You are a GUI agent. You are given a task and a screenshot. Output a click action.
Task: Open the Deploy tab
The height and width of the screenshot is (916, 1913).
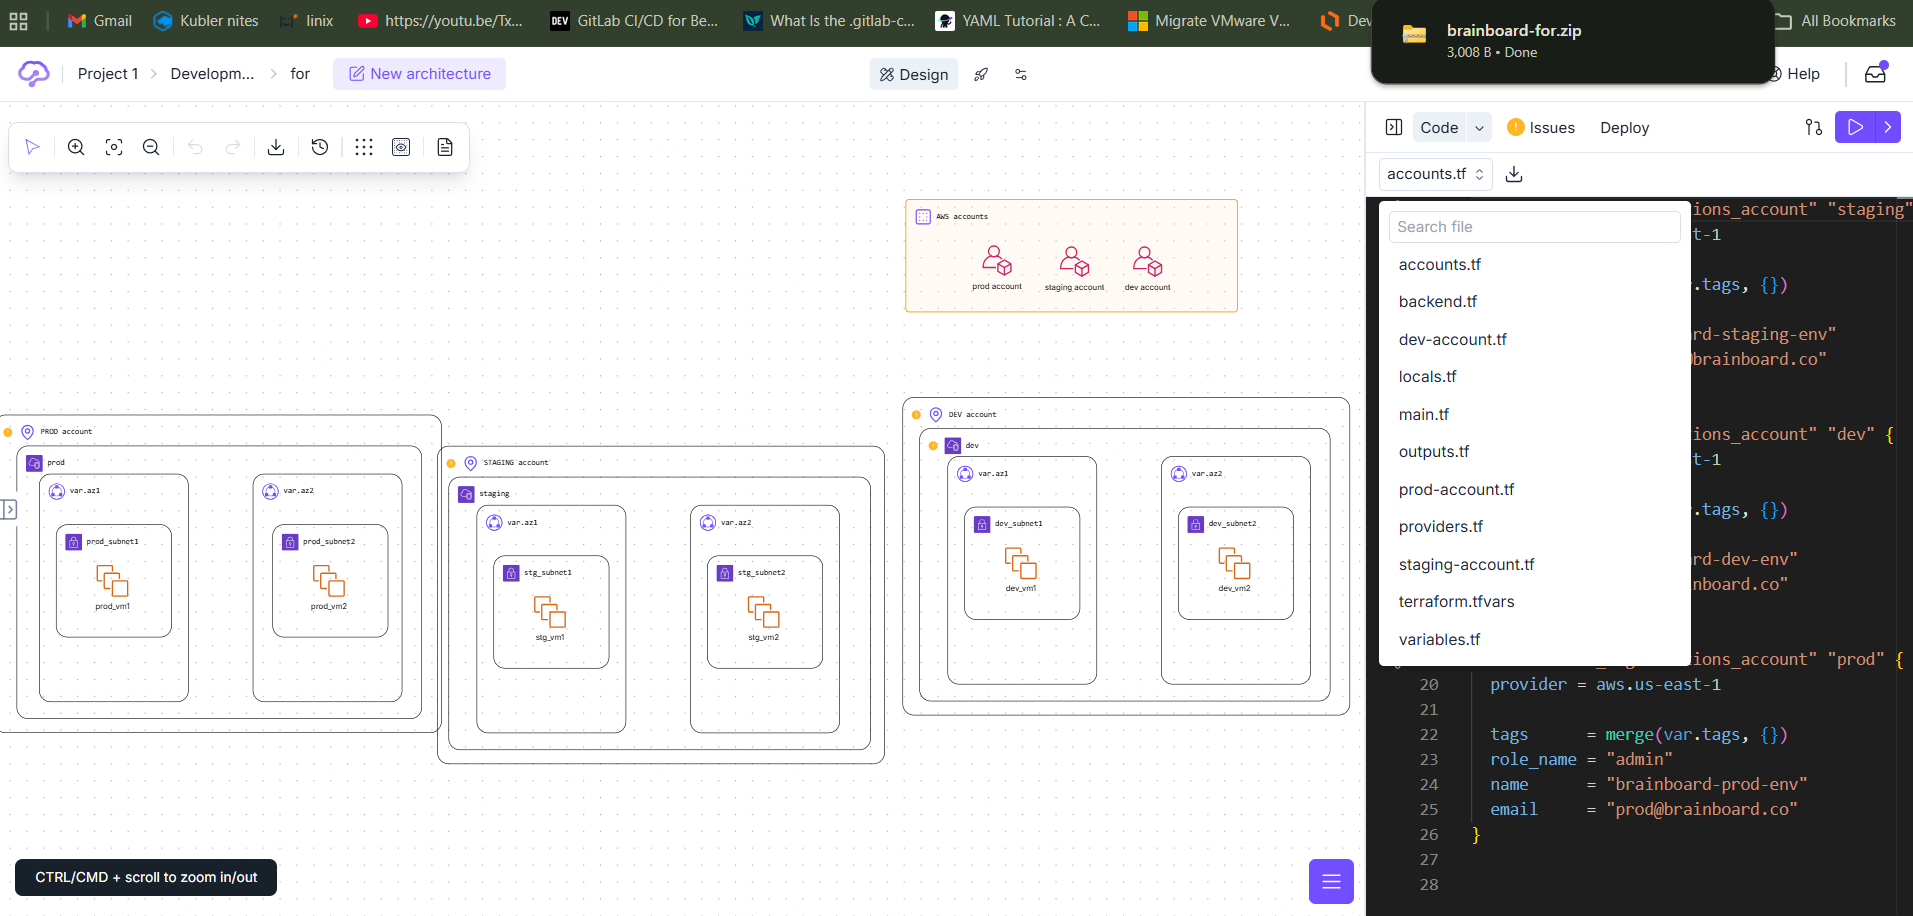click(x=1624, y=128)
